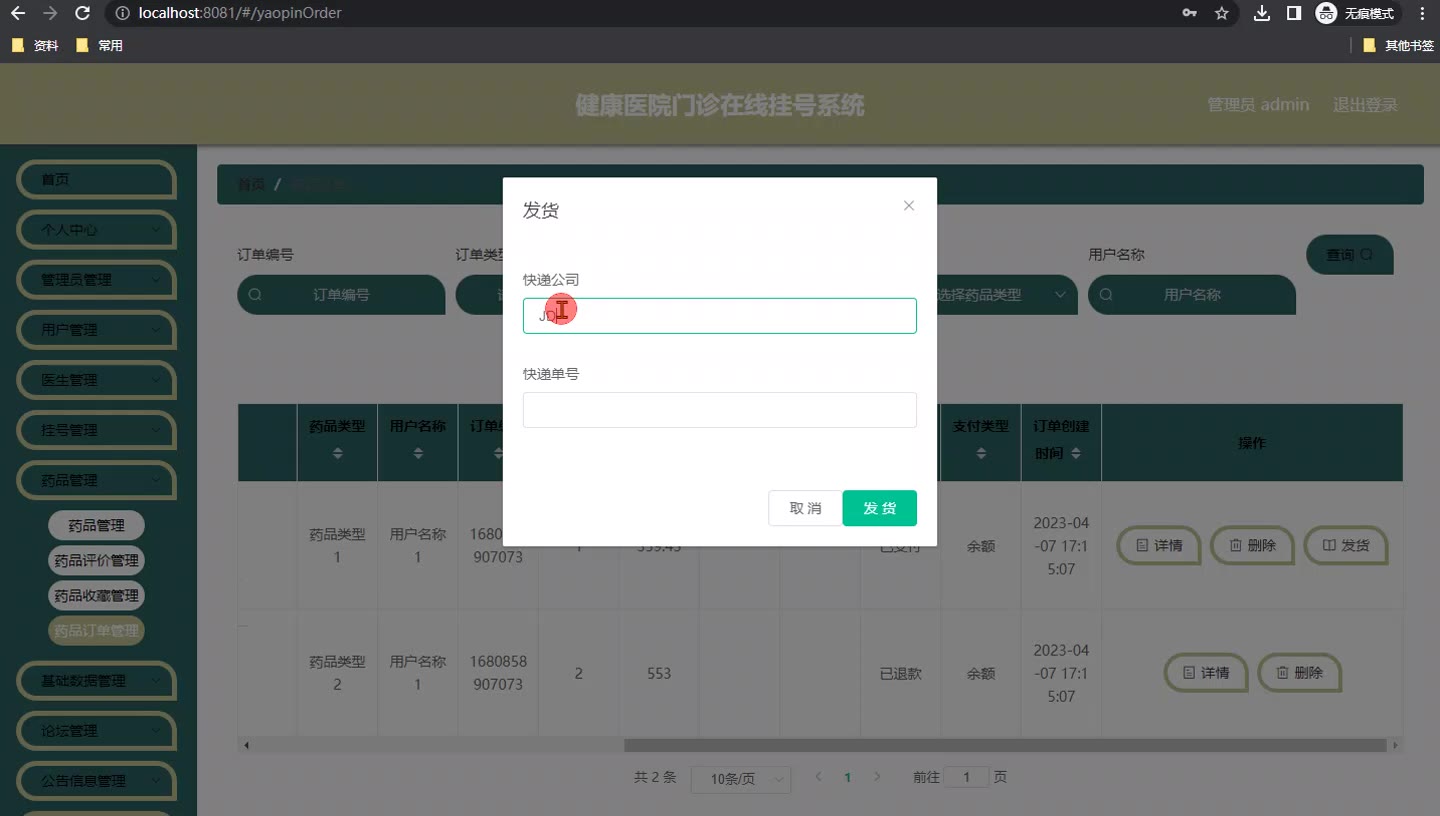This screenshot has width=1440, height=816.
Task: Go forward with browser forward arrow
Action: coord(50,13)
